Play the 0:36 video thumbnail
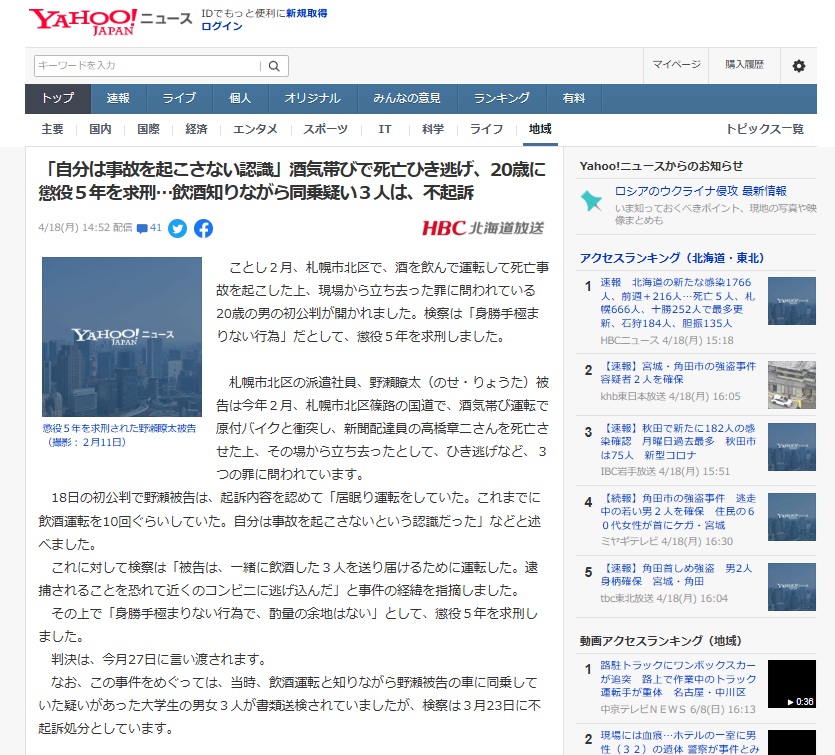This screenshot has height=755, width=835. [x=791, y=684]
